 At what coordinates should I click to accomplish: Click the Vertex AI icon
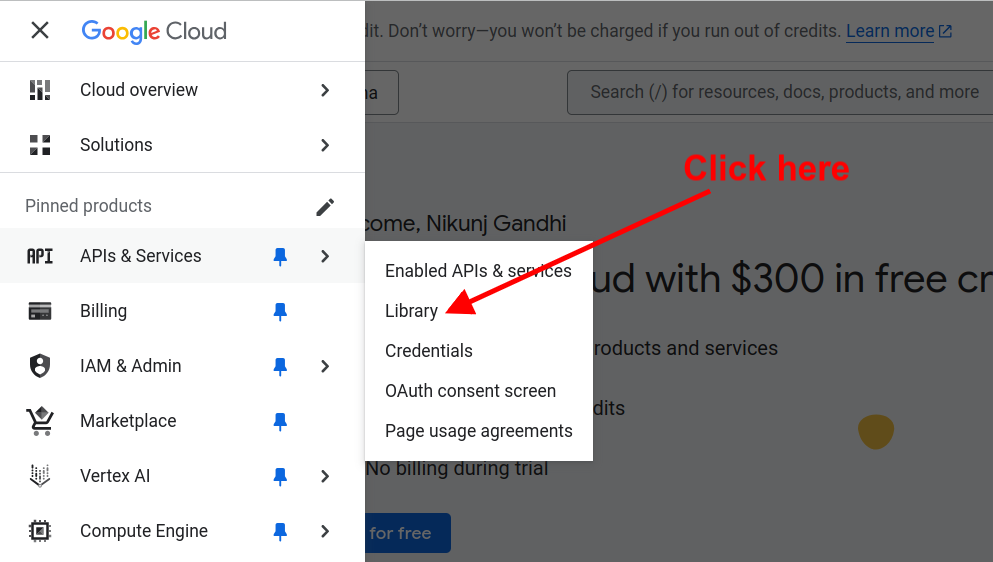[x=40, y=476]
